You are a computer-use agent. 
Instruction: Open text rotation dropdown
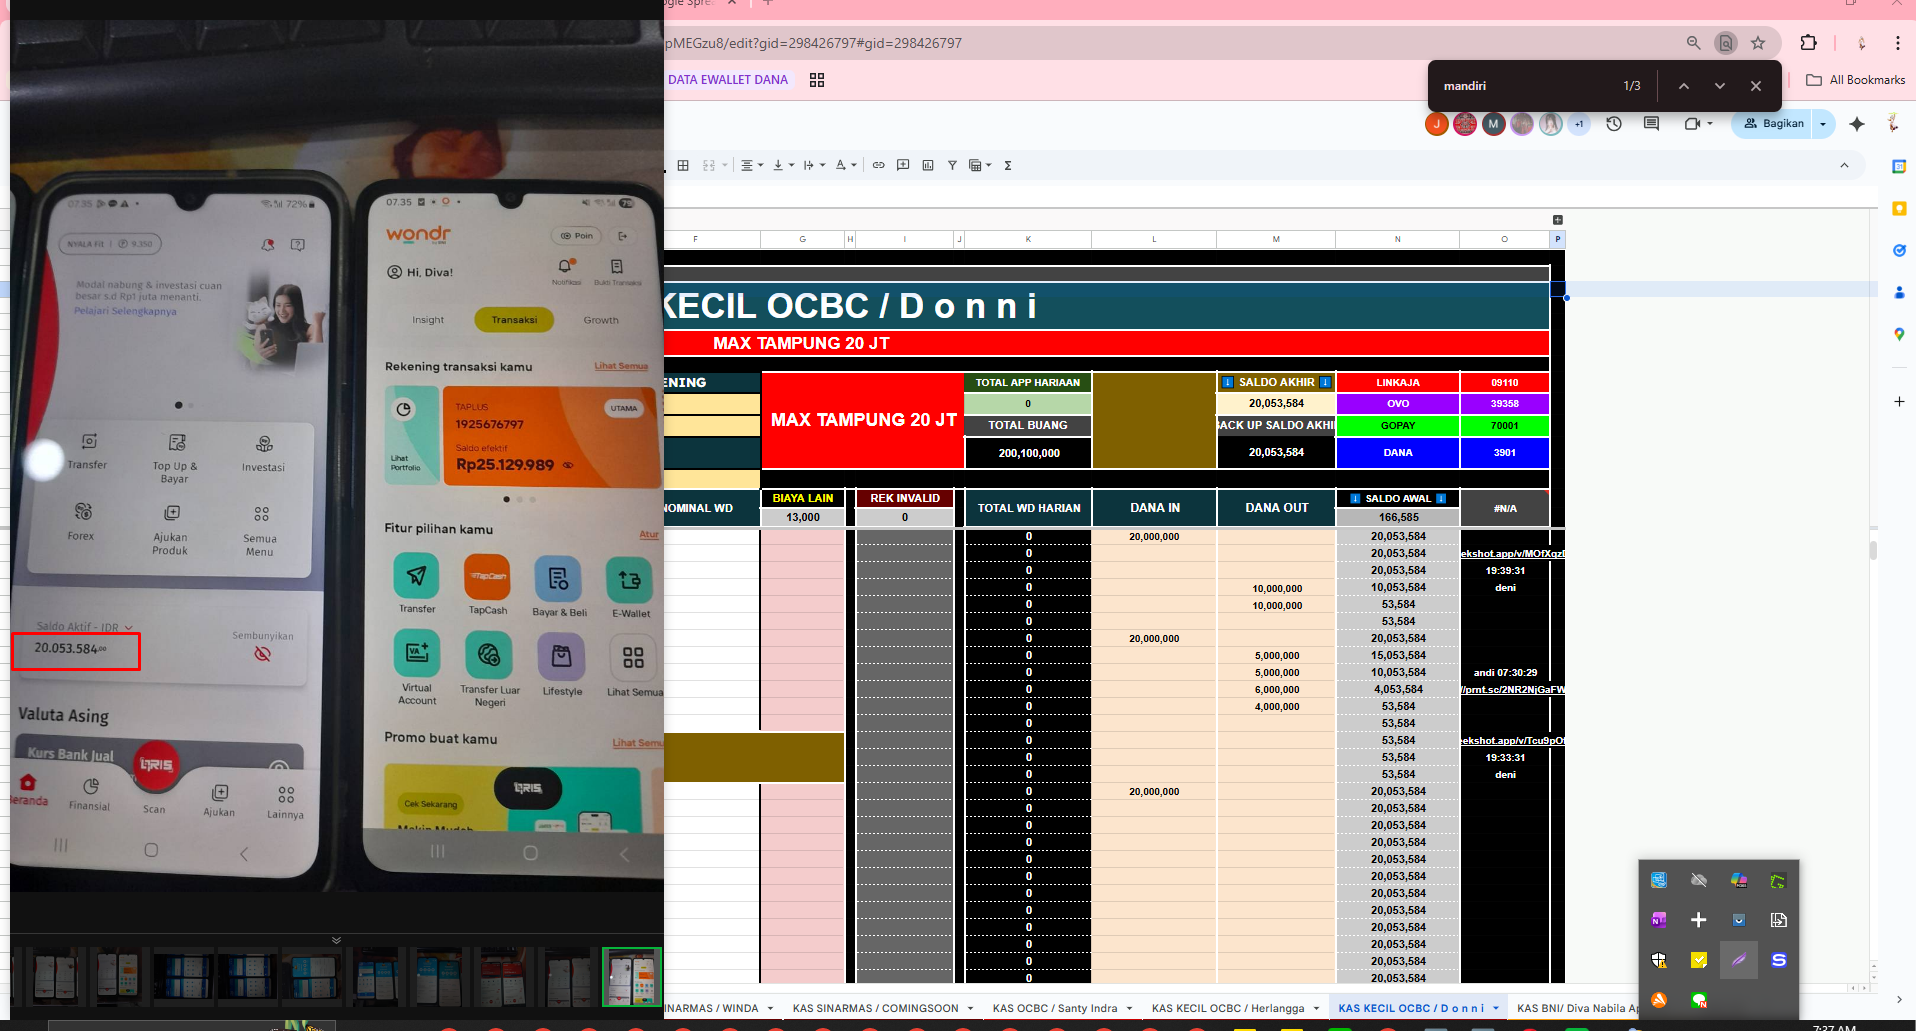[815, 165]
